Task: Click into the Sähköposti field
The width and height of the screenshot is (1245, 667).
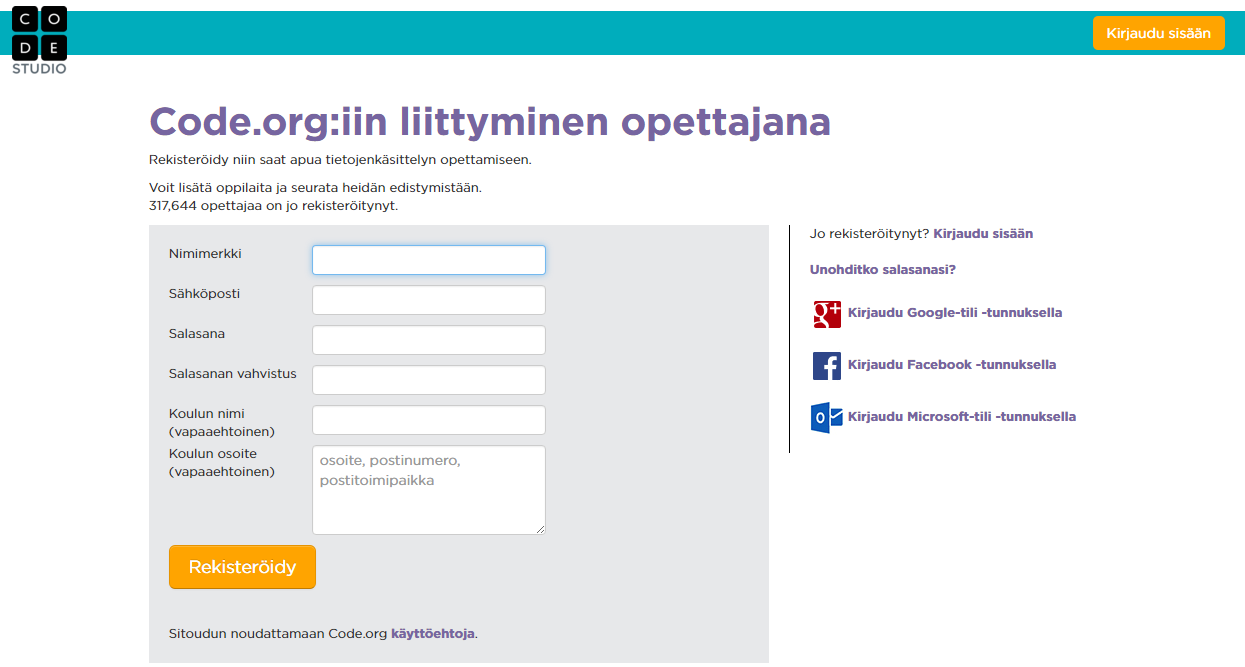Action: click(428, 300)
